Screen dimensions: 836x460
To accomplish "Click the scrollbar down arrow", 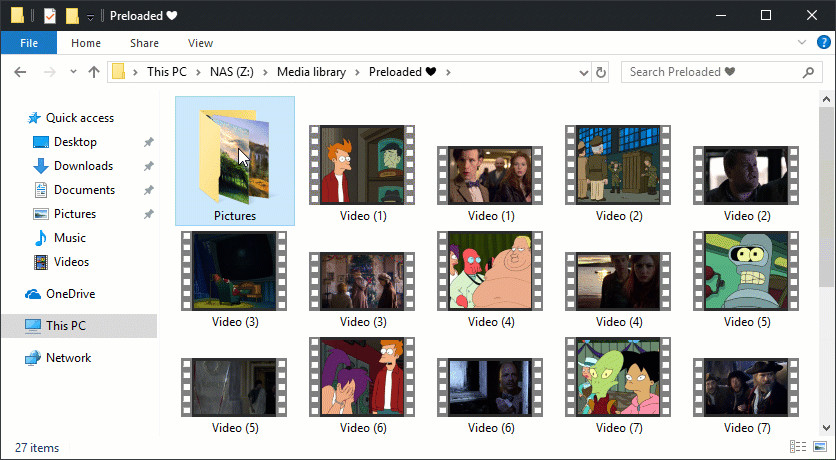I will coord(826,427).
